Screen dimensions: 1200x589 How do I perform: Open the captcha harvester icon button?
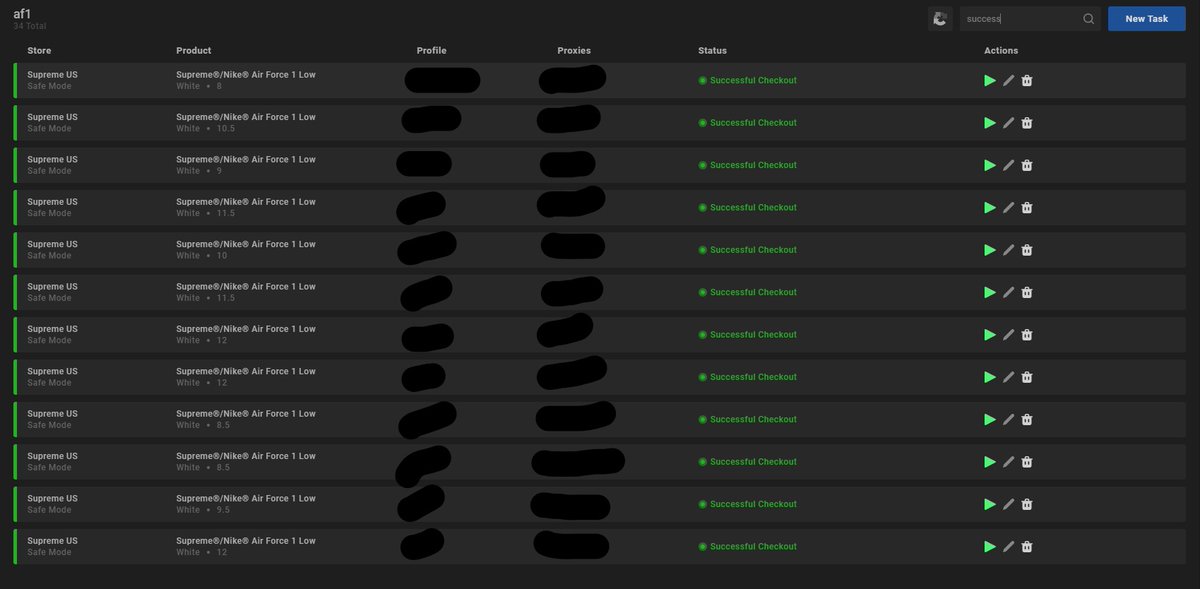pyautogui.click(x=940, y=18)
